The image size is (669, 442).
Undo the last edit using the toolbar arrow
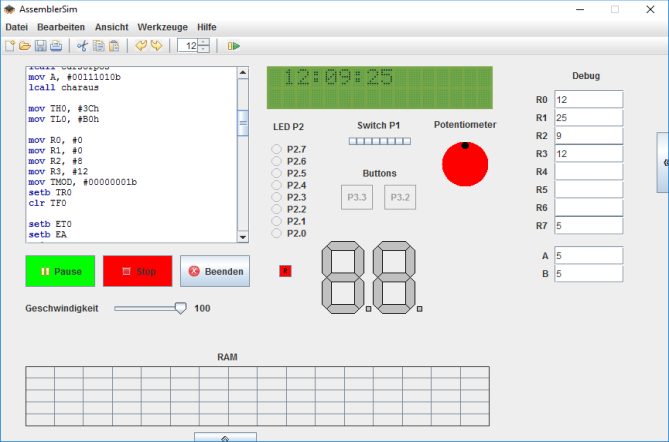[141, 46]
